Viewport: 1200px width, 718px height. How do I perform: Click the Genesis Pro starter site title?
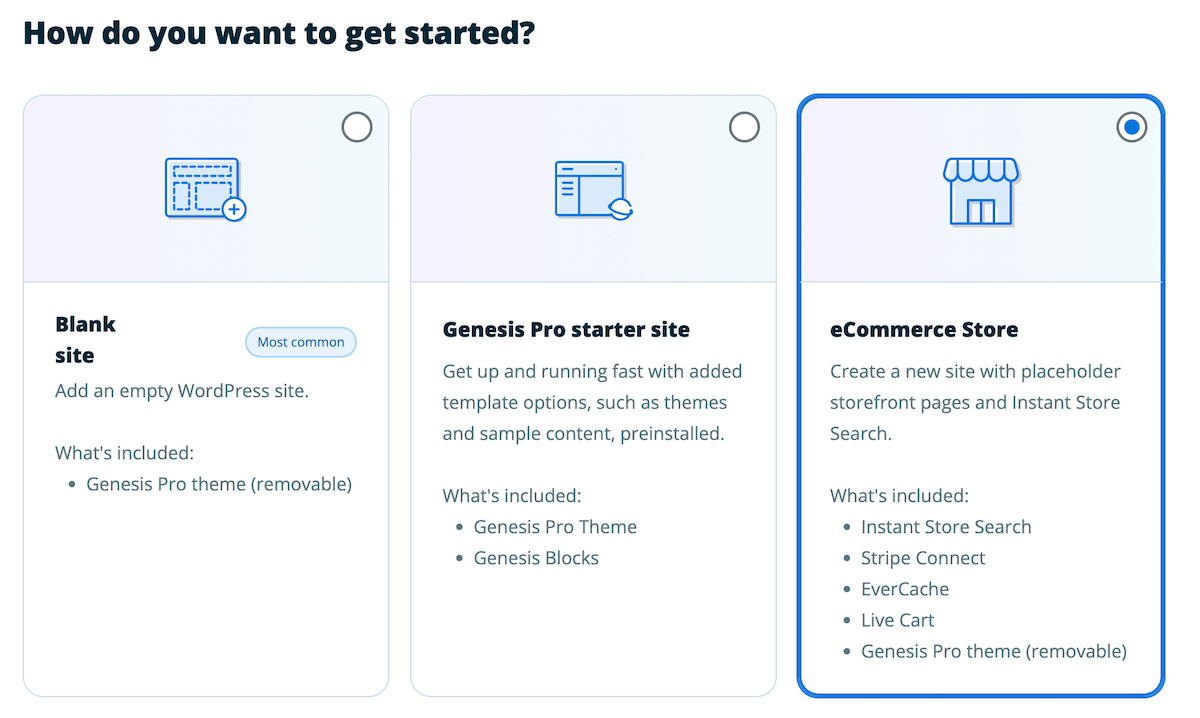click(x=566, y=329)
